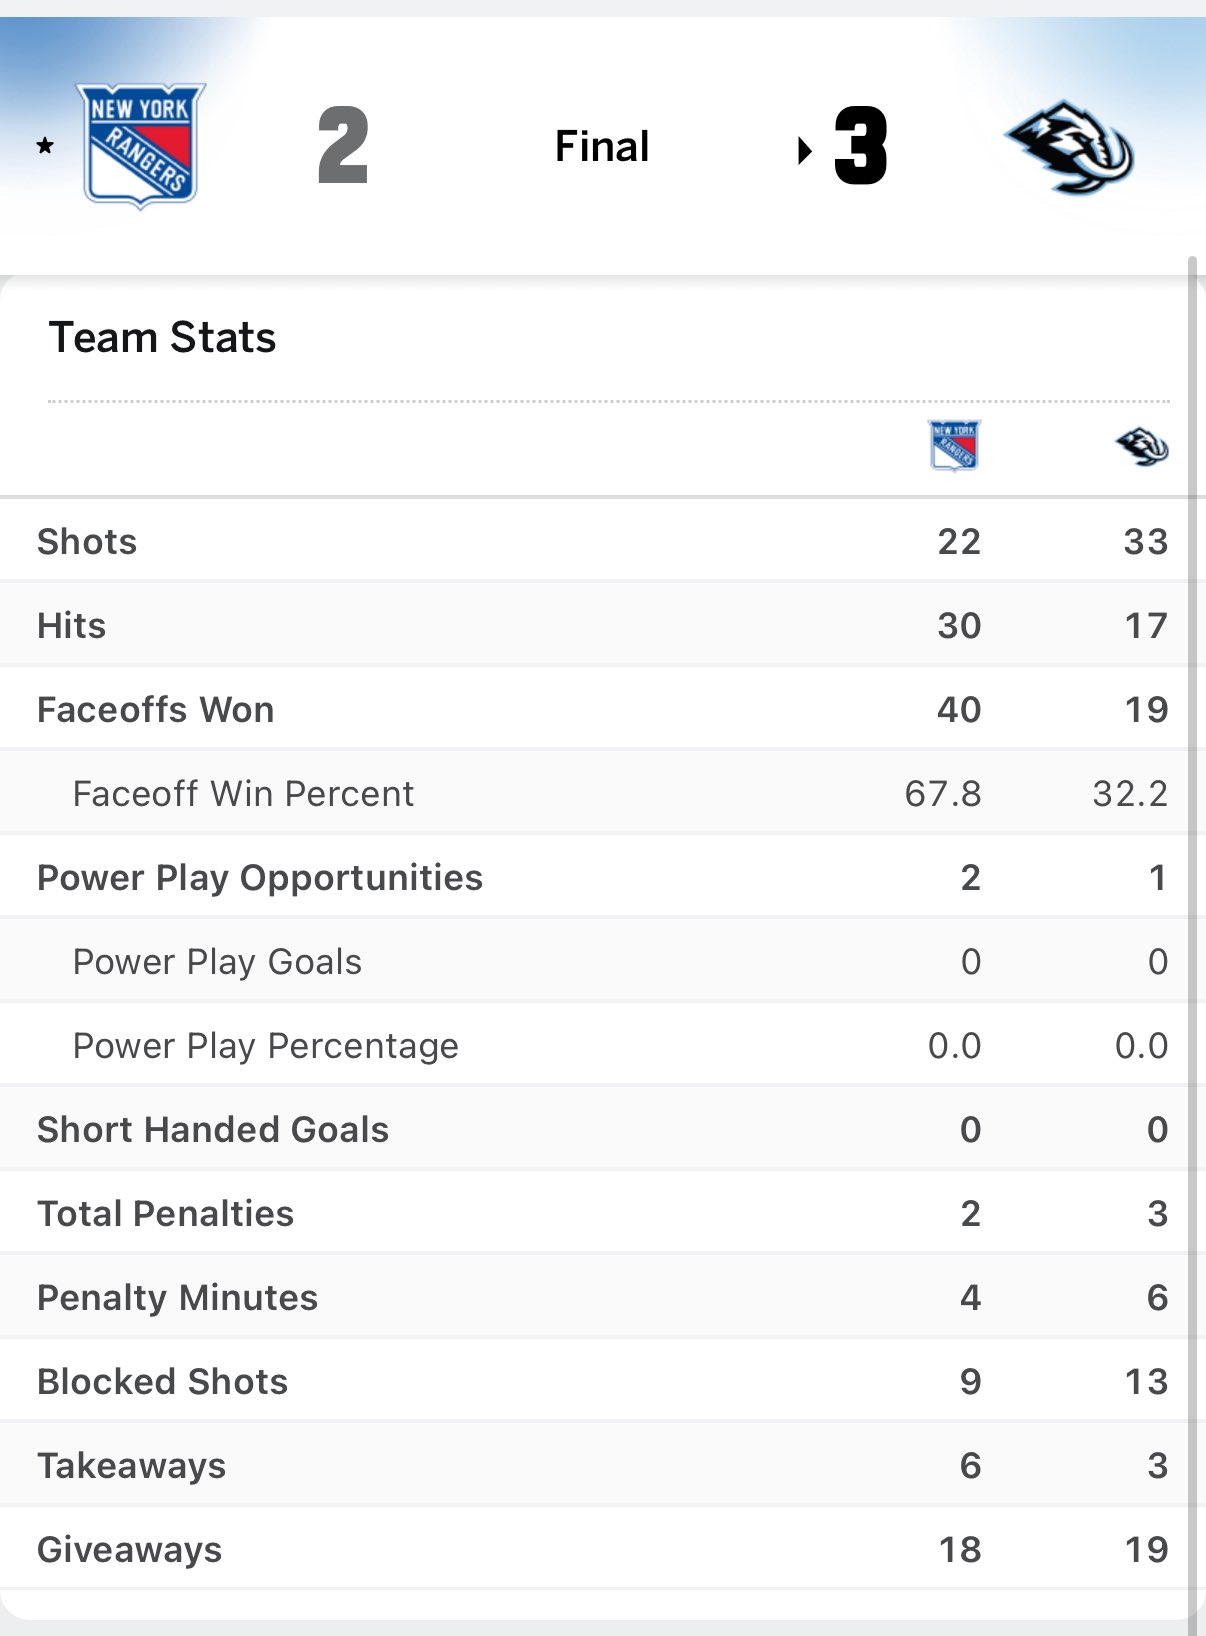1206x1636 pixels.
Task: Tap the large Mammoth logo at top right
Action: [x=1069, y=147]
